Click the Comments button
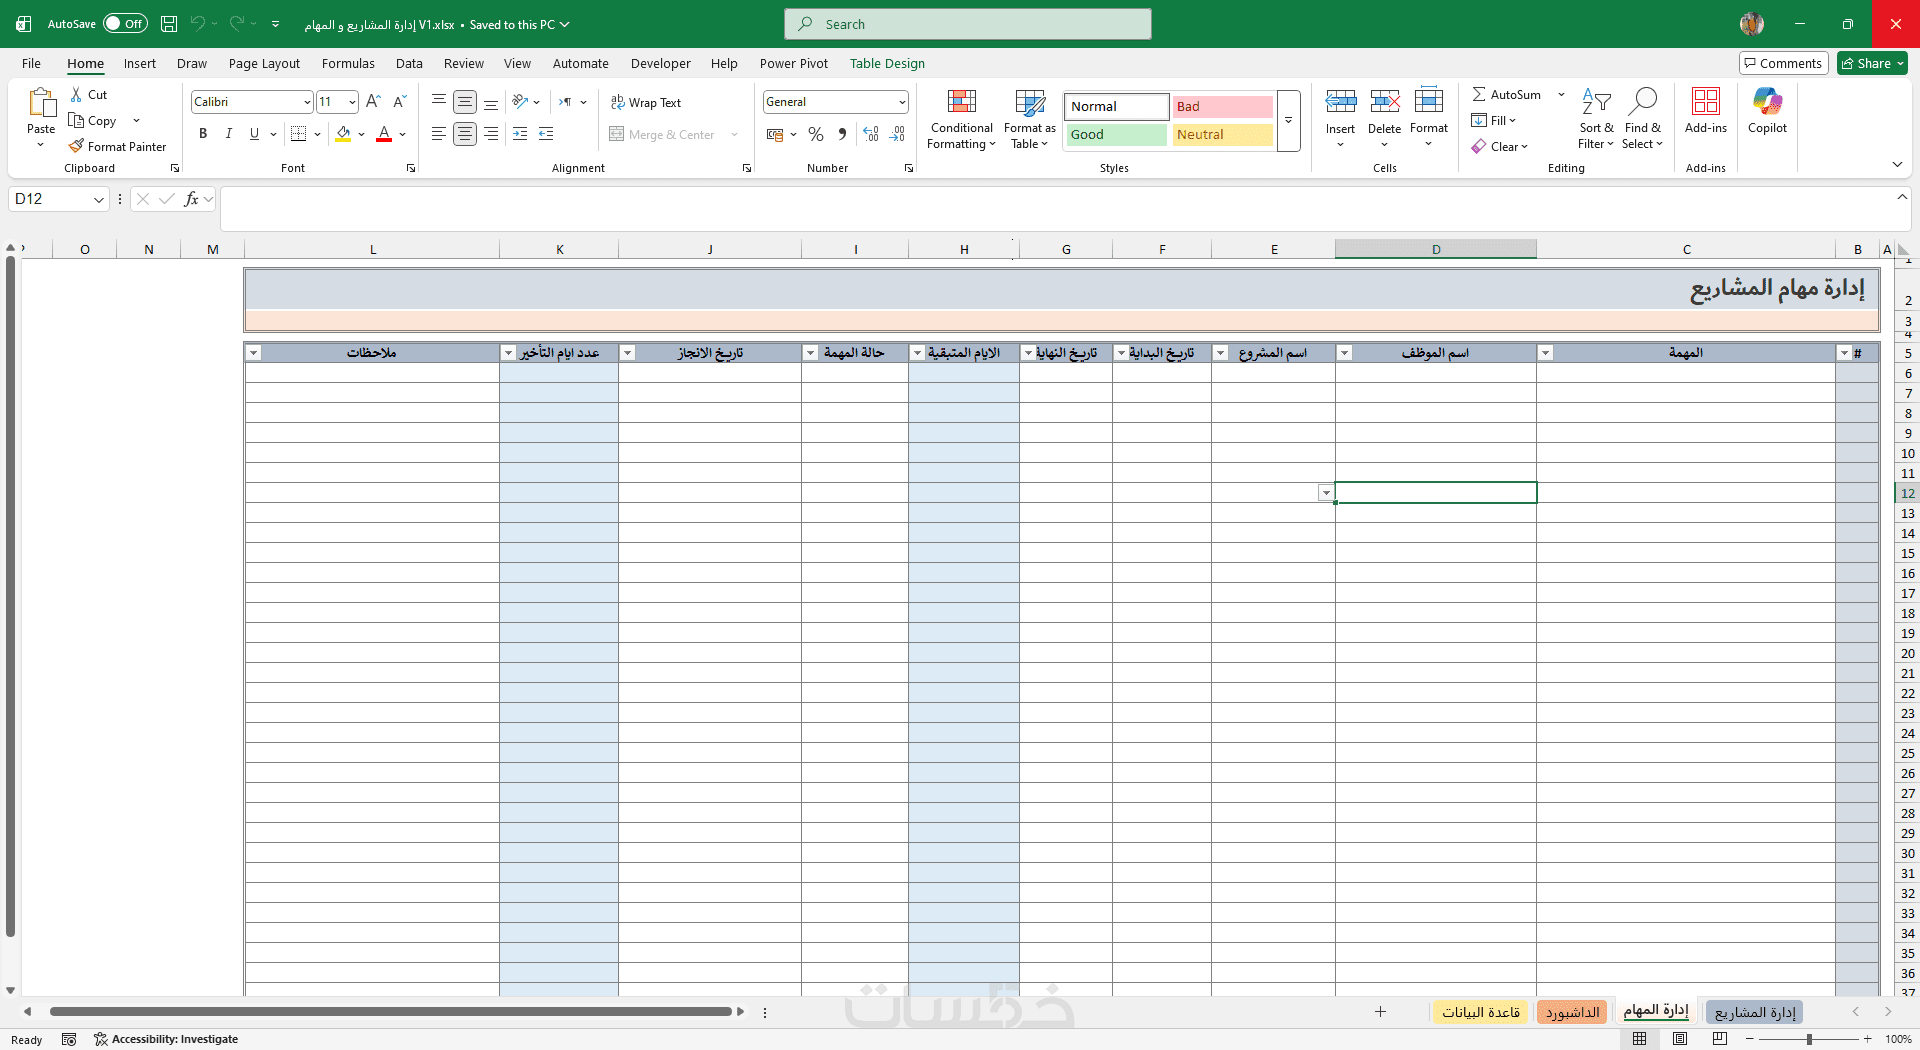This screenshot has width=1920, height=1050. pos(1784,63)
